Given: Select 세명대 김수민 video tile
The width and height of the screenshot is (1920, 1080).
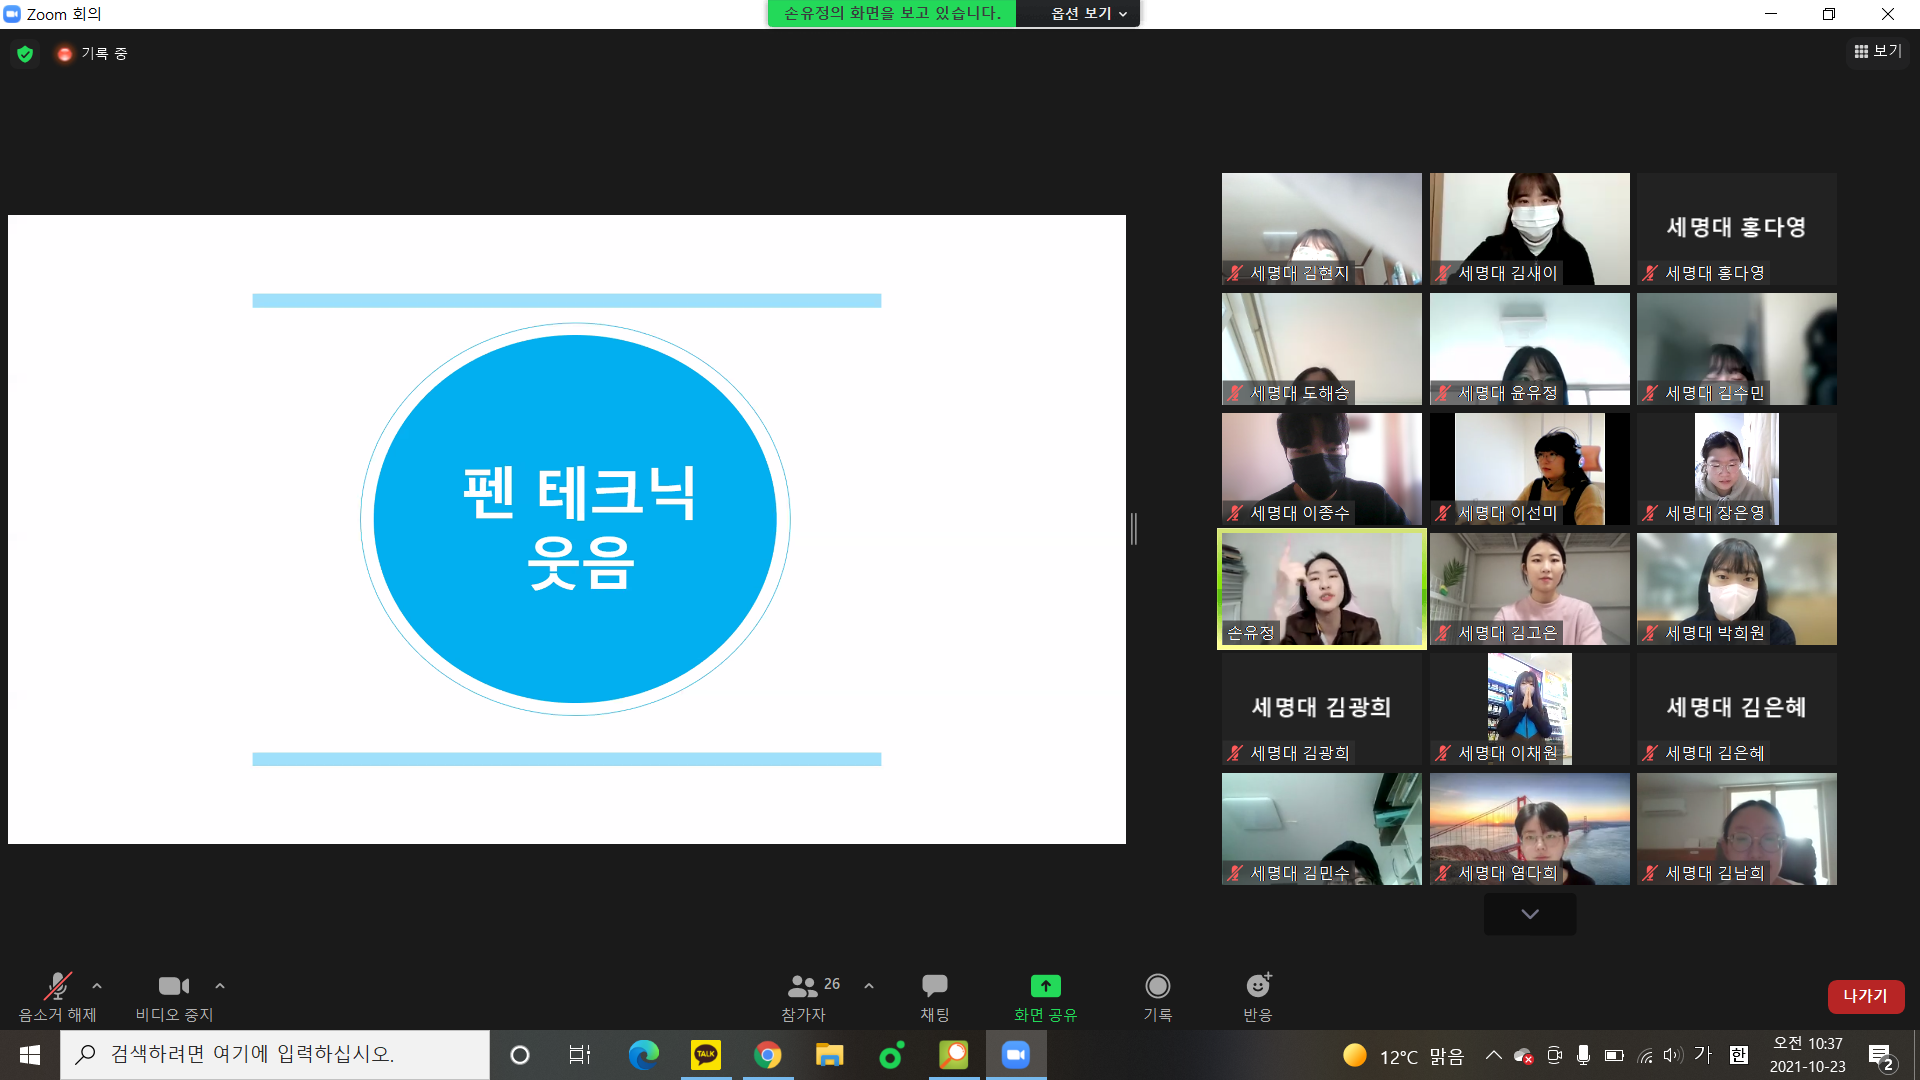Looking at the screenshot, I should point(1737,349).
